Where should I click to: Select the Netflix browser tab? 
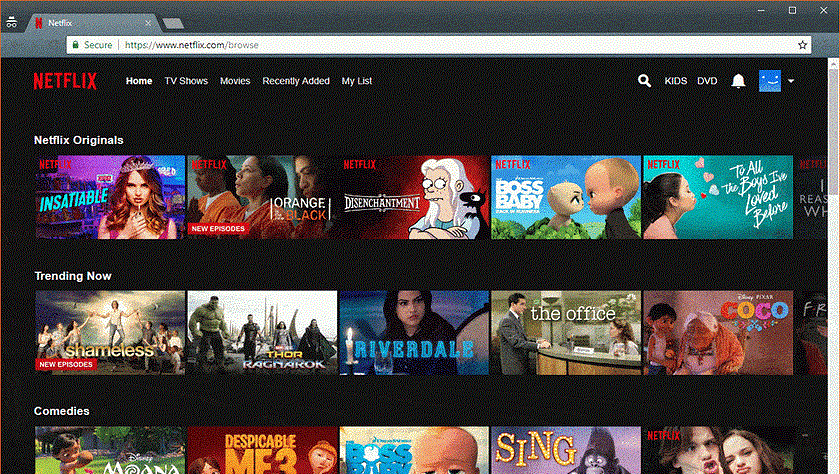(91, 23)
